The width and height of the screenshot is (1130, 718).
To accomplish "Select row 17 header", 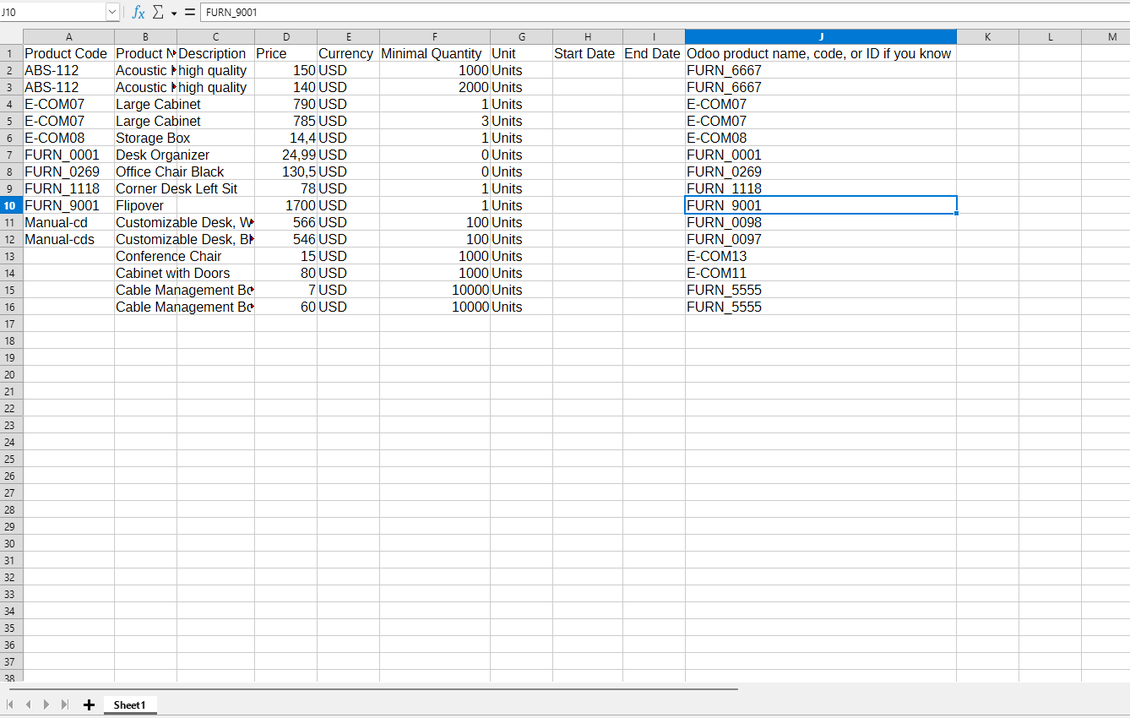I will pos(11,324).
